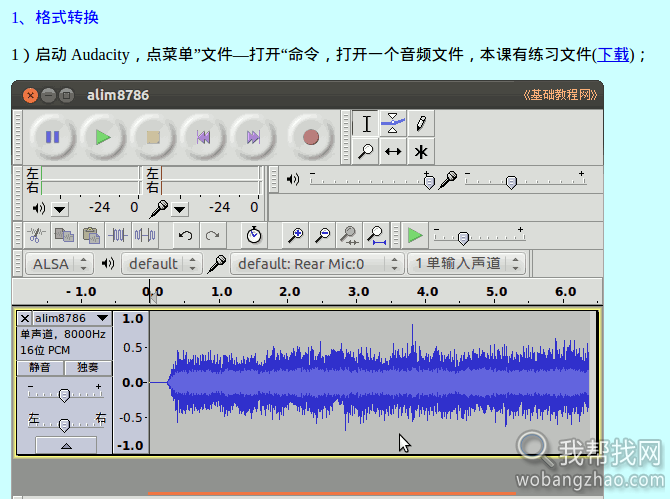Open the default: Rear Mic:0 input dropdown
Image resolution: width=670 pixels, height=499 pixels.
tap(317, 264)
